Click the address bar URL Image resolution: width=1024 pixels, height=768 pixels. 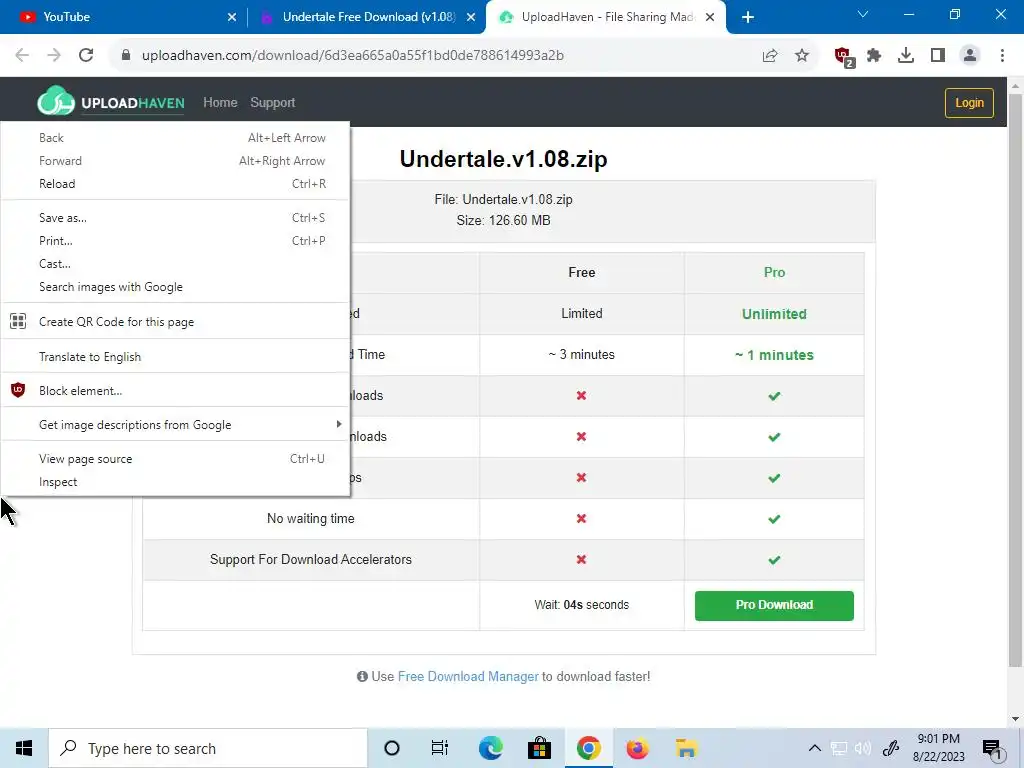point(353,56)
